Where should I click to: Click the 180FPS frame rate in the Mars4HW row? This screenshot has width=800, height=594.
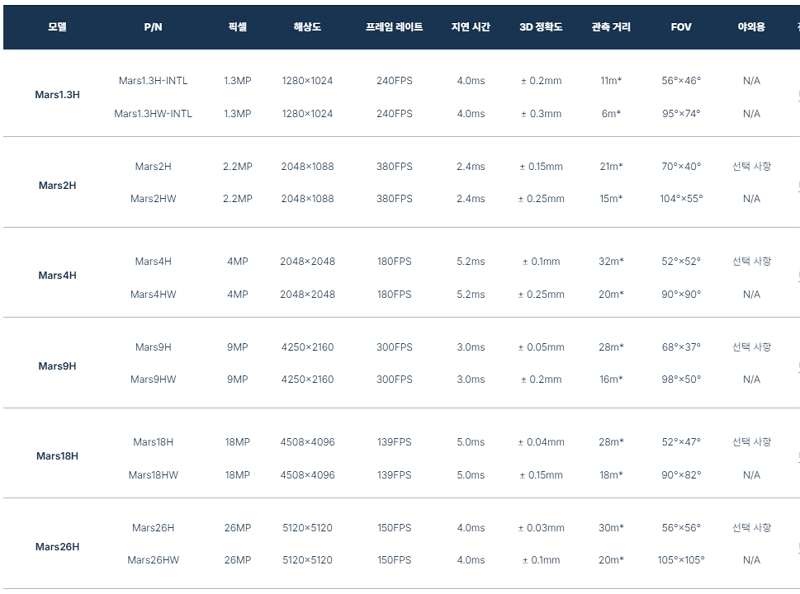tap(394, 294)
